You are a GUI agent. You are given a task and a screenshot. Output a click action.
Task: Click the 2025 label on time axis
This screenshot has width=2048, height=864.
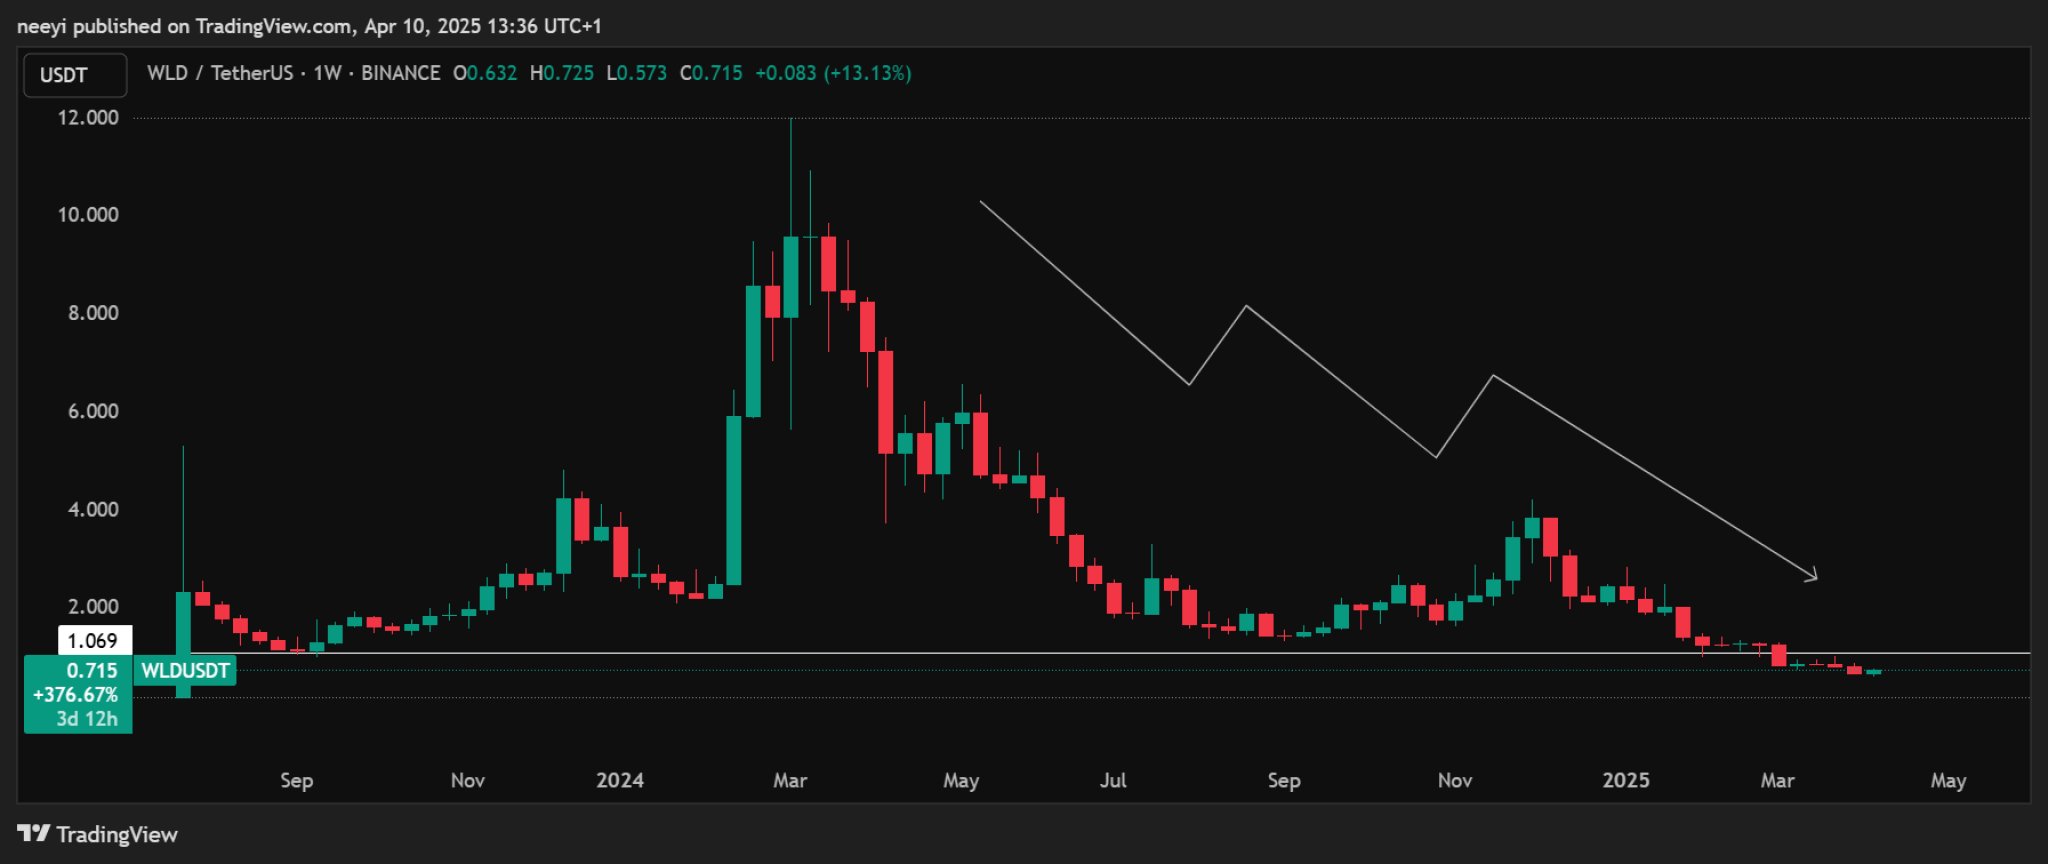tap(1626, 780)
